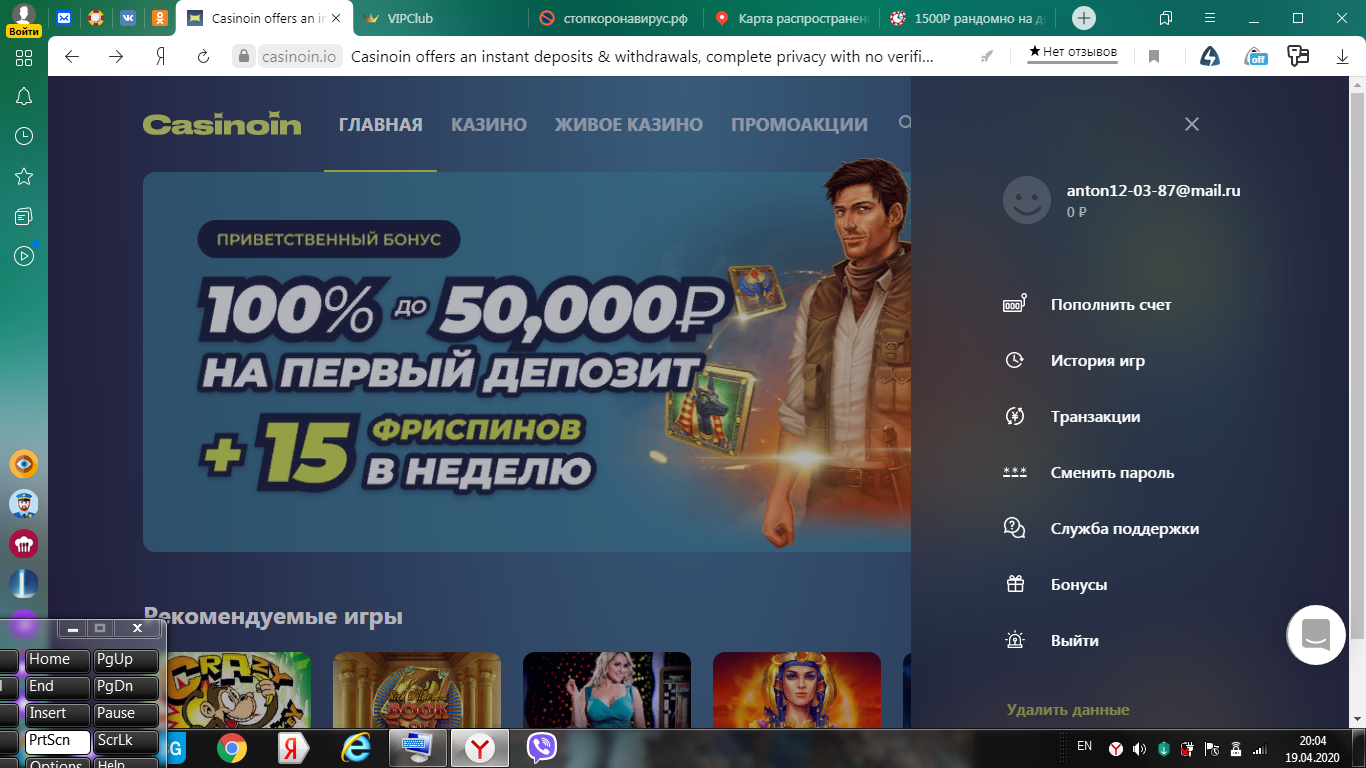This screenshot has width=1366, height=768.
Task: Open ПРОМОАКЦИИ navigation tab
Action: tap(799, 125)
